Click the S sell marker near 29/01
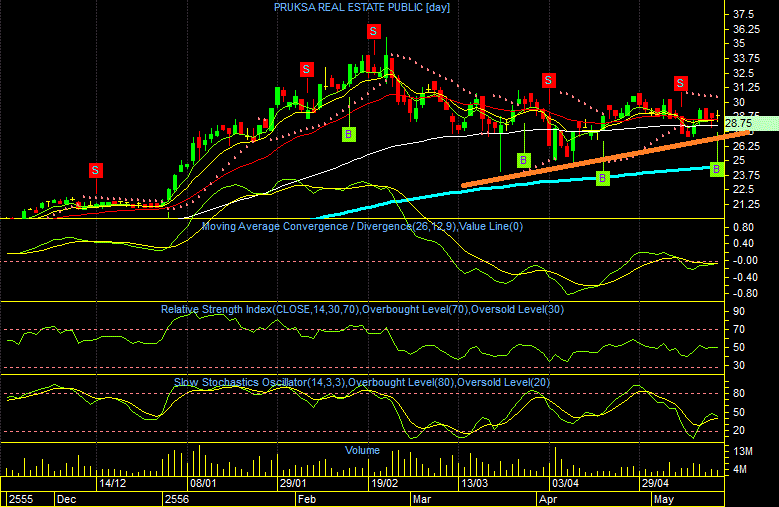The width and height of the screenshot is (779, 507). pos(307,70)
